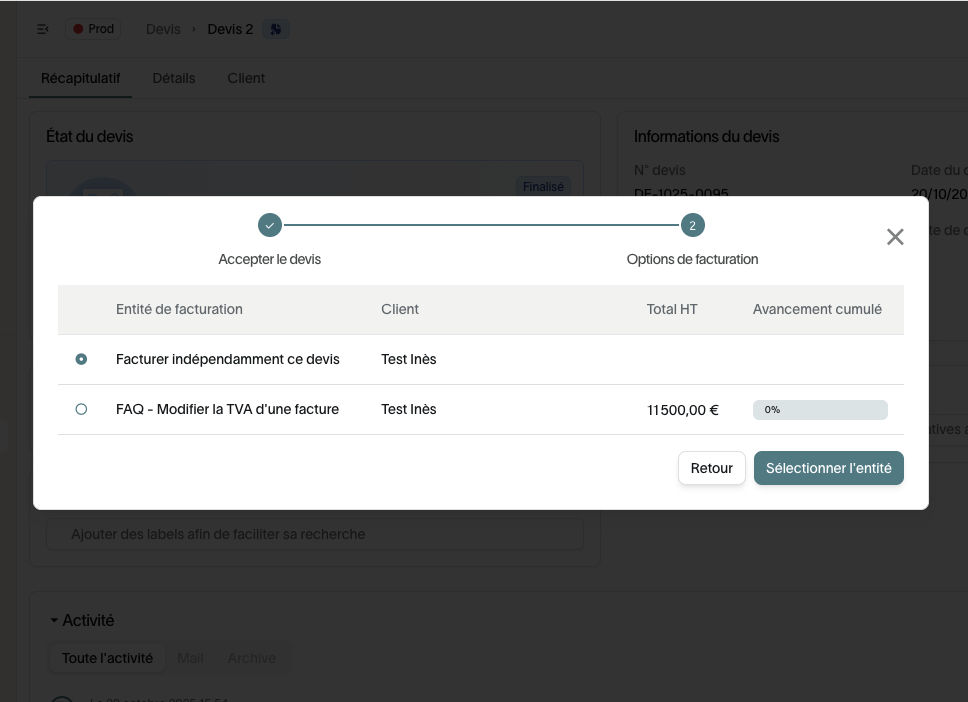Click the 'Entité de facturation' column header
This screenshot has width=968, height=702.
[x=179, y=309]
